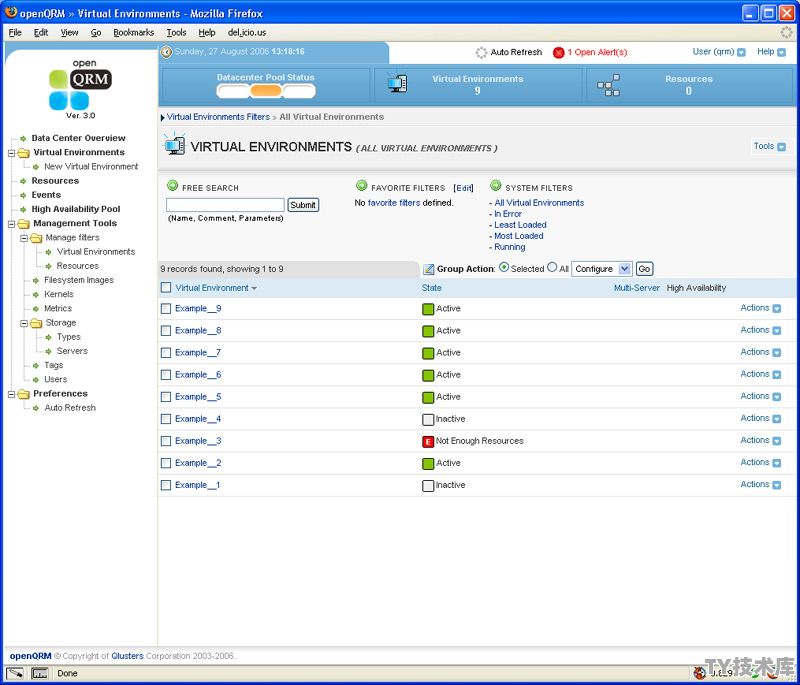Tick the select-all Virtual Environment header checkbox
Viewport: 800px width, 685px height.
[166, 288]
